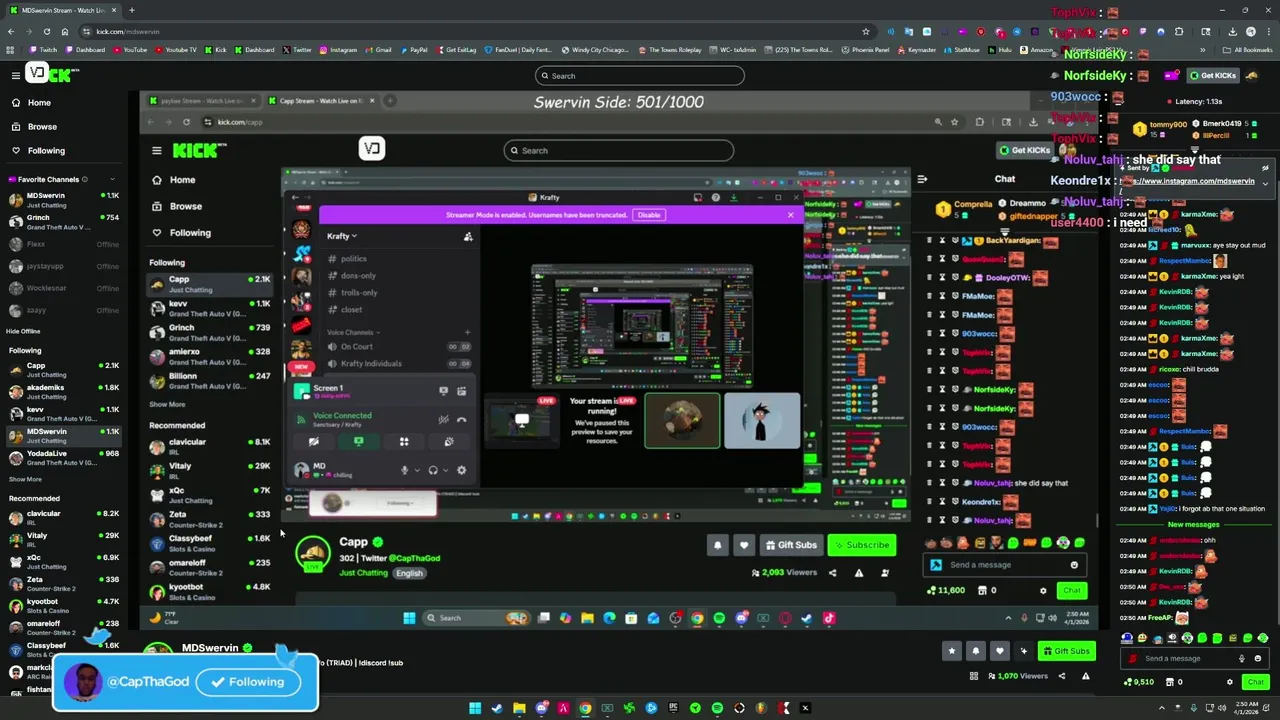Click the browser home icon
Viewport: 1280px width, 720px height.
[64, 31]
